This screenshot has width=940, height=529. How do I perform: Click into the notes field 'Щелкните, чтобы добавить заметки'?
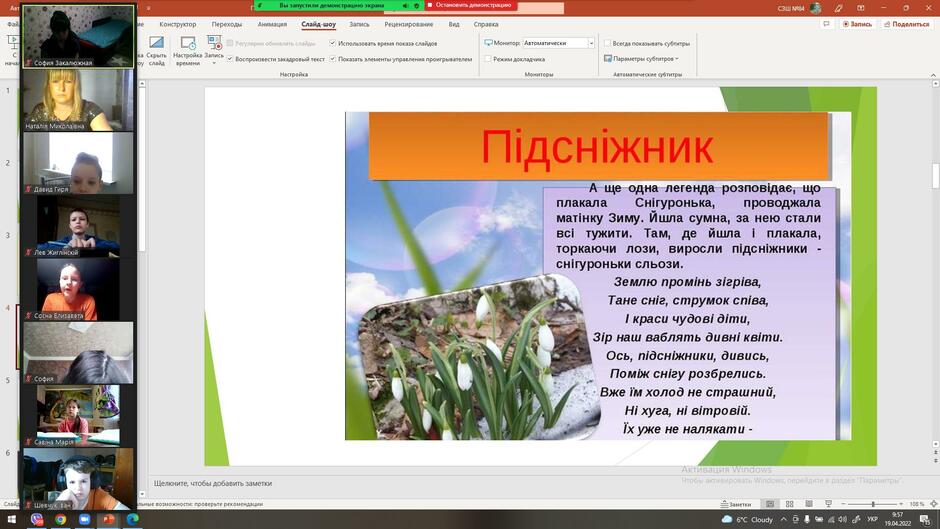[213, 483]
